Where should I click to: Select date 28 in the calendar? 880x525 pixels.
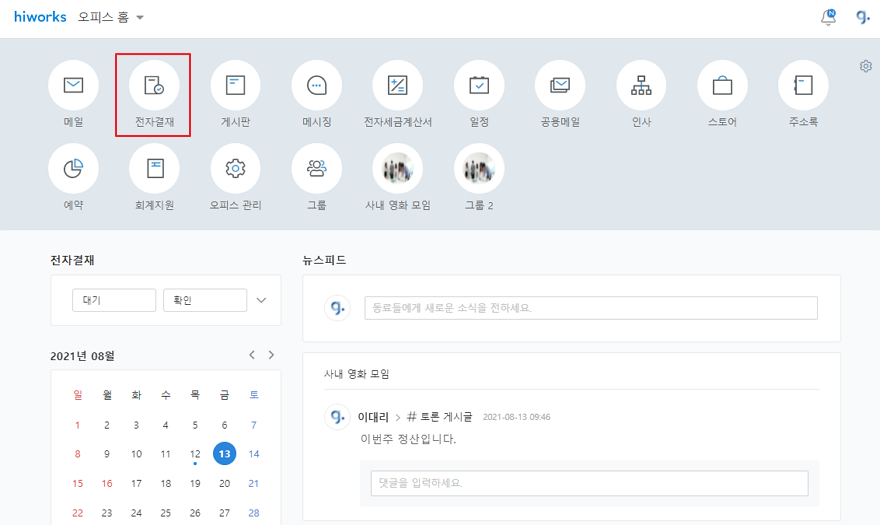[x=254, y=513]
